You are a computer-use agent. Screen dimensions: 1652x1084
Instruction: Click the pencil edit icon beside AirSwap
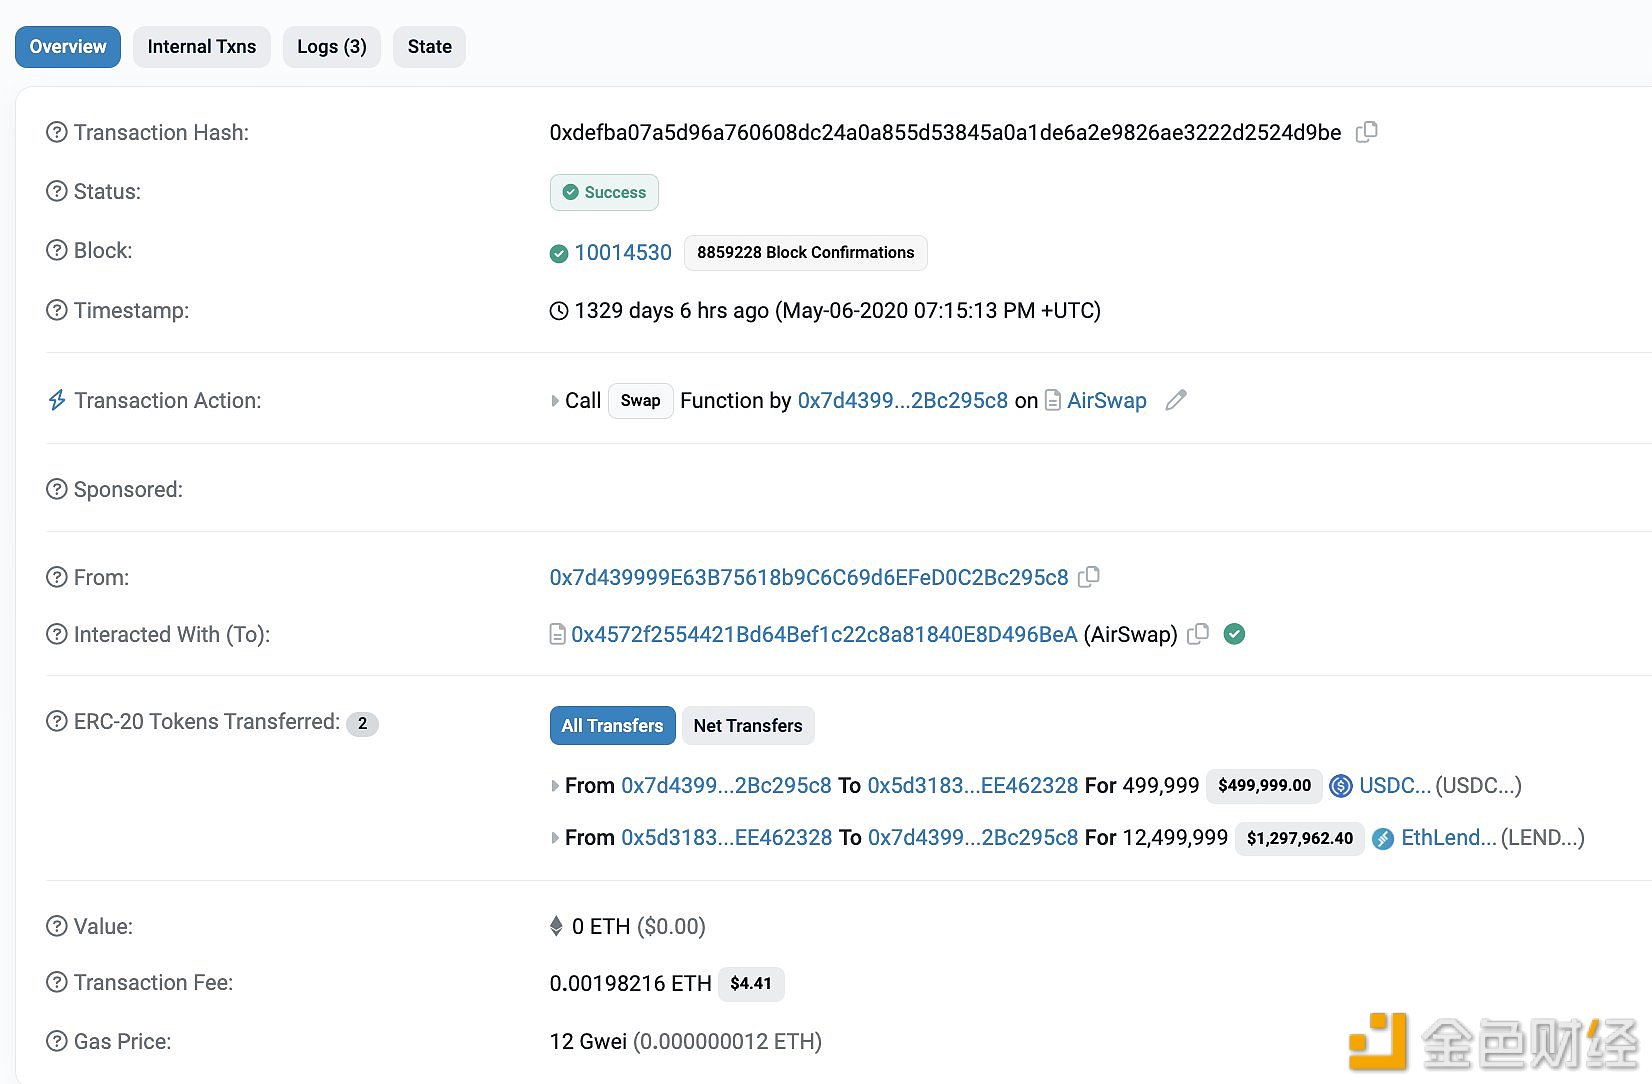[x=1176, y=400]
